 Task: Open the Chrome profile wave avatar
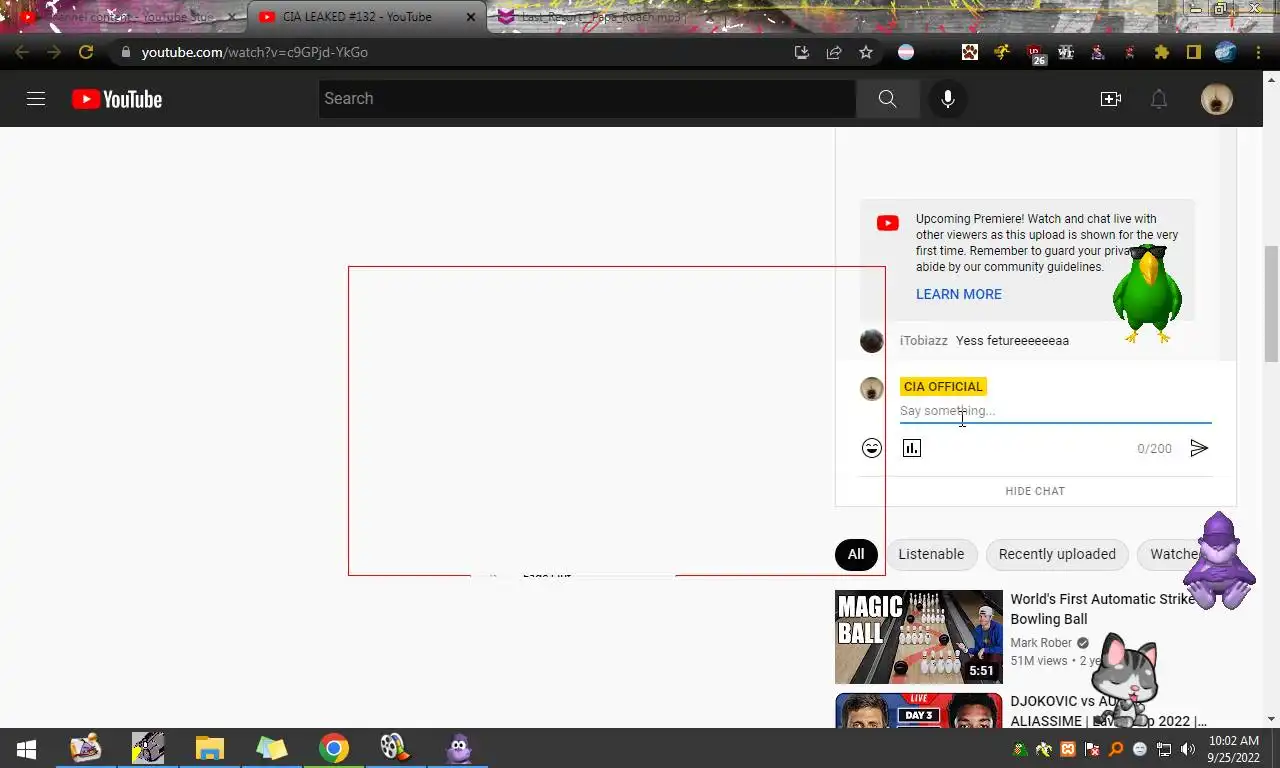(1226, 52)
